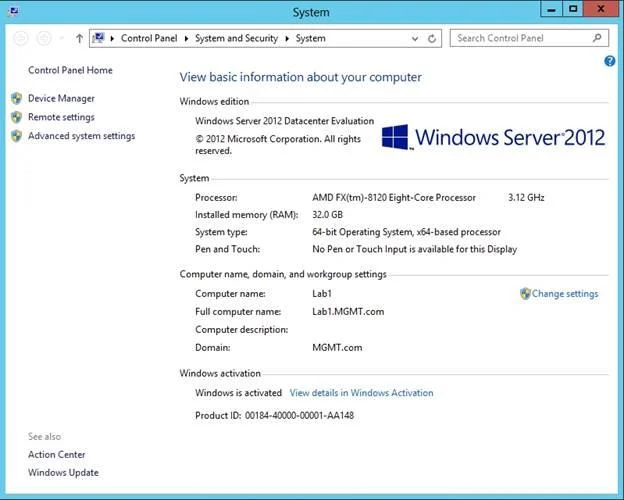Screen dimensions: 624x500
Task: Select System and Security breadcrumb
Action: point(236,38)
